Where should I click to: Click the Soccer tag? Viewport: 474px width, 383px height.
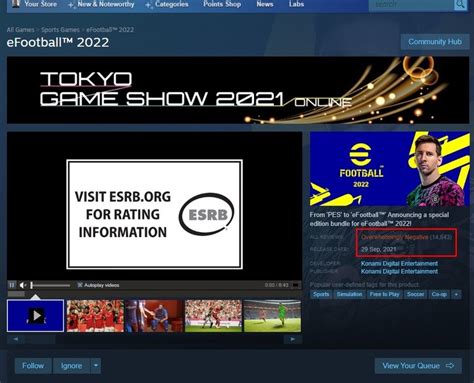415,294
